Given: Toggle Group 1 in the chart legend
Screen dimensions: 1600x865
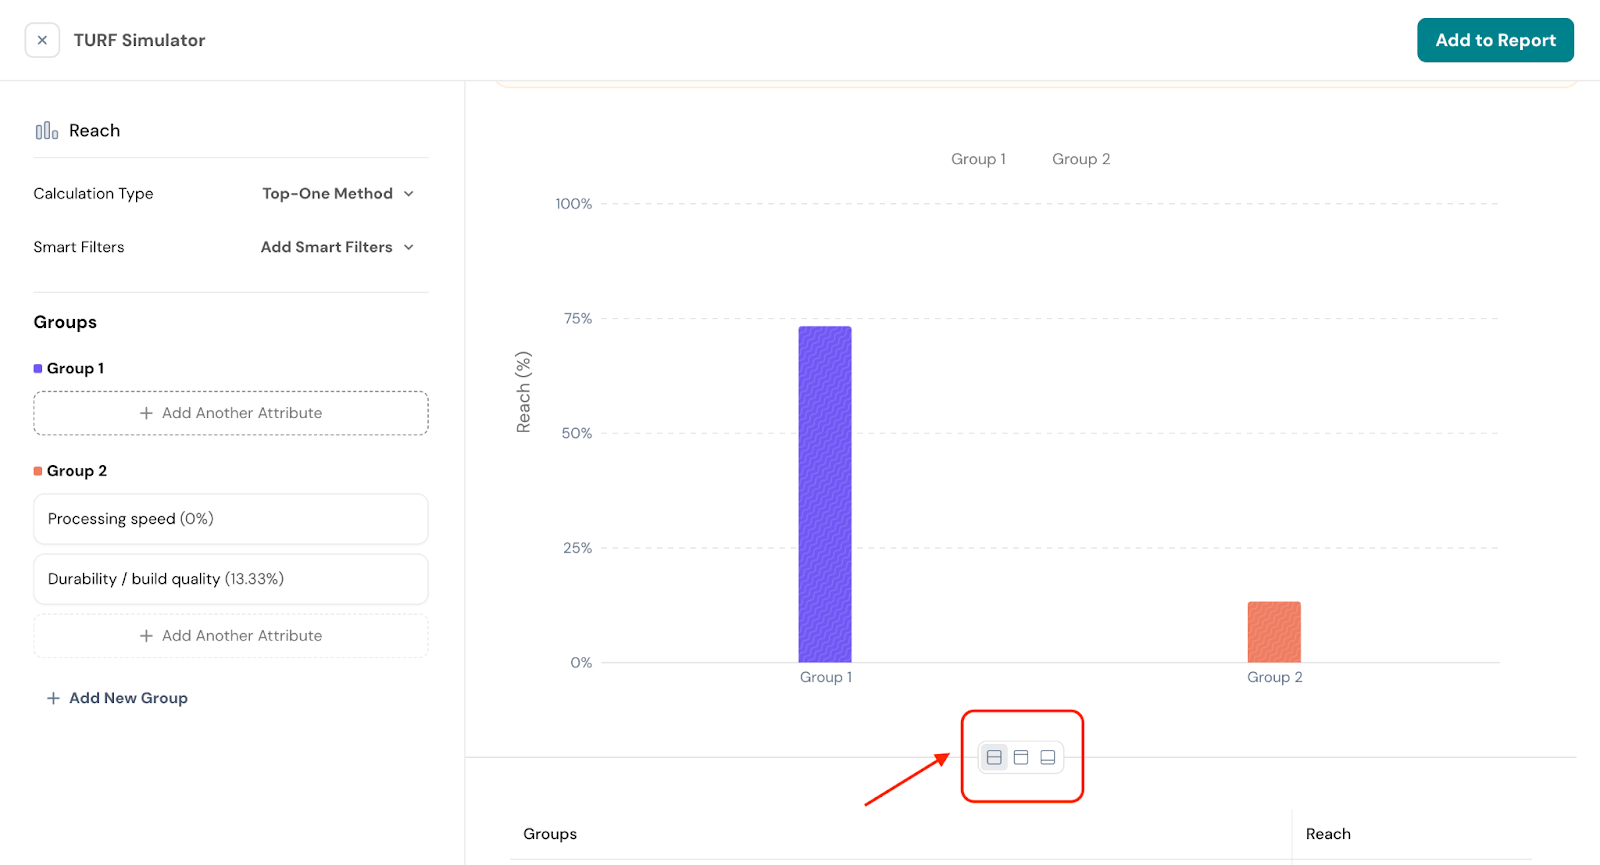Looking at the screenshot, I should pos(977,159).
